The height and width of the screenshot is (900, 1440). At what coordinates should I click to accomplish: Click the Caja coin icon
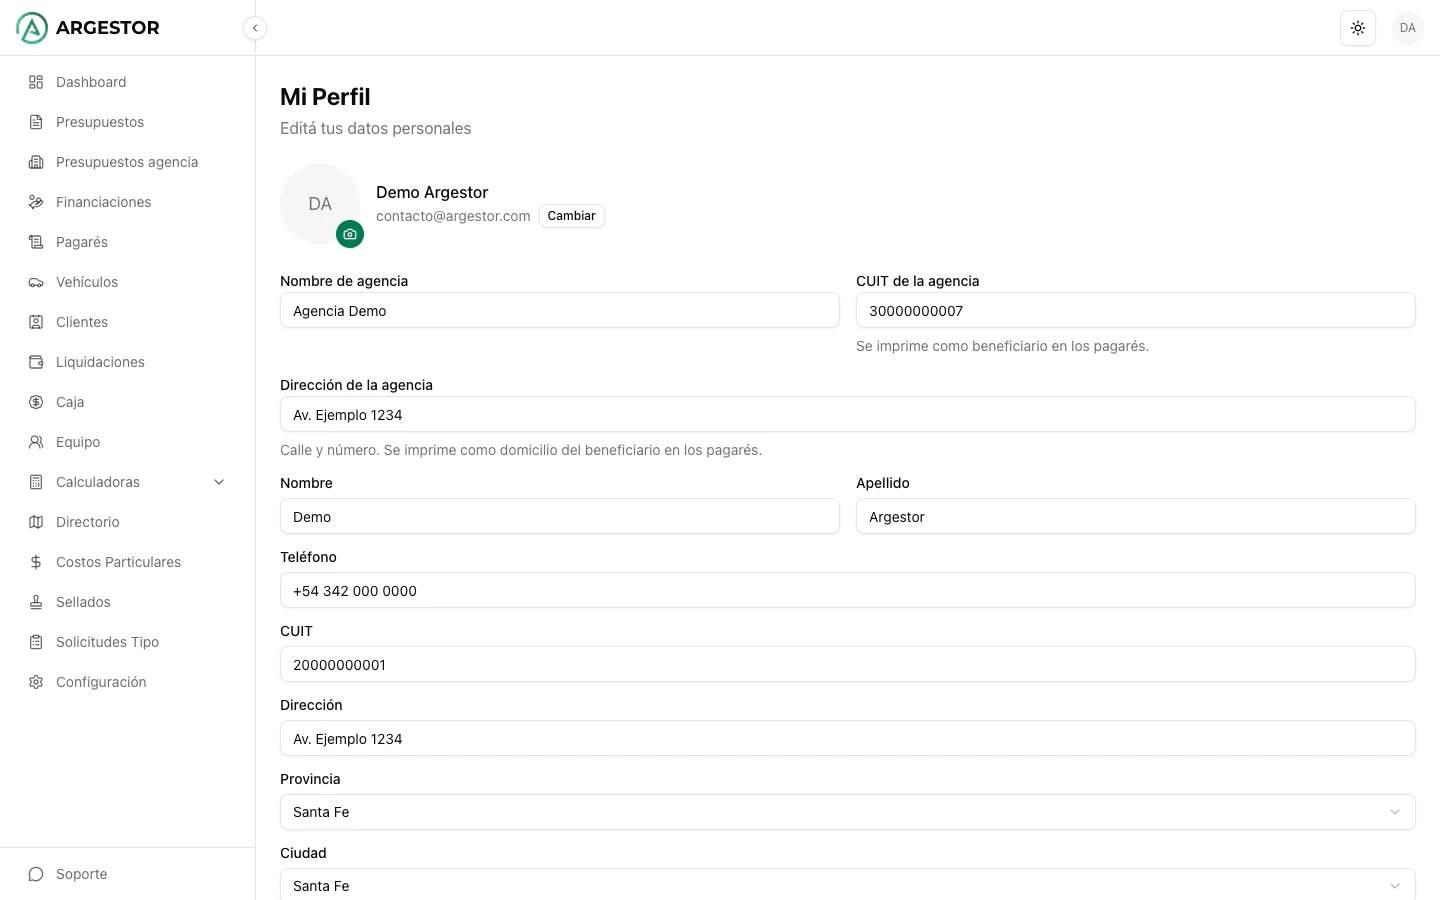36,402
